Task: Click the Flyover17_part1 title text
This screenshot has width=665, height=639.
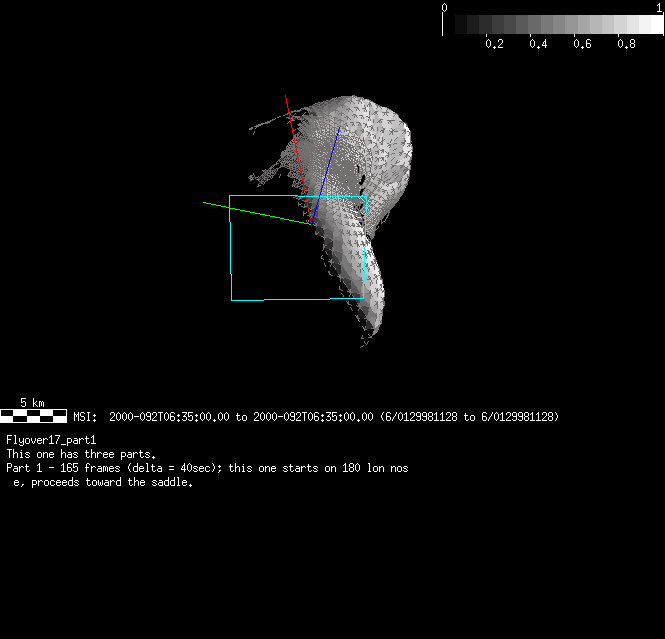Action: coord(51,440)
